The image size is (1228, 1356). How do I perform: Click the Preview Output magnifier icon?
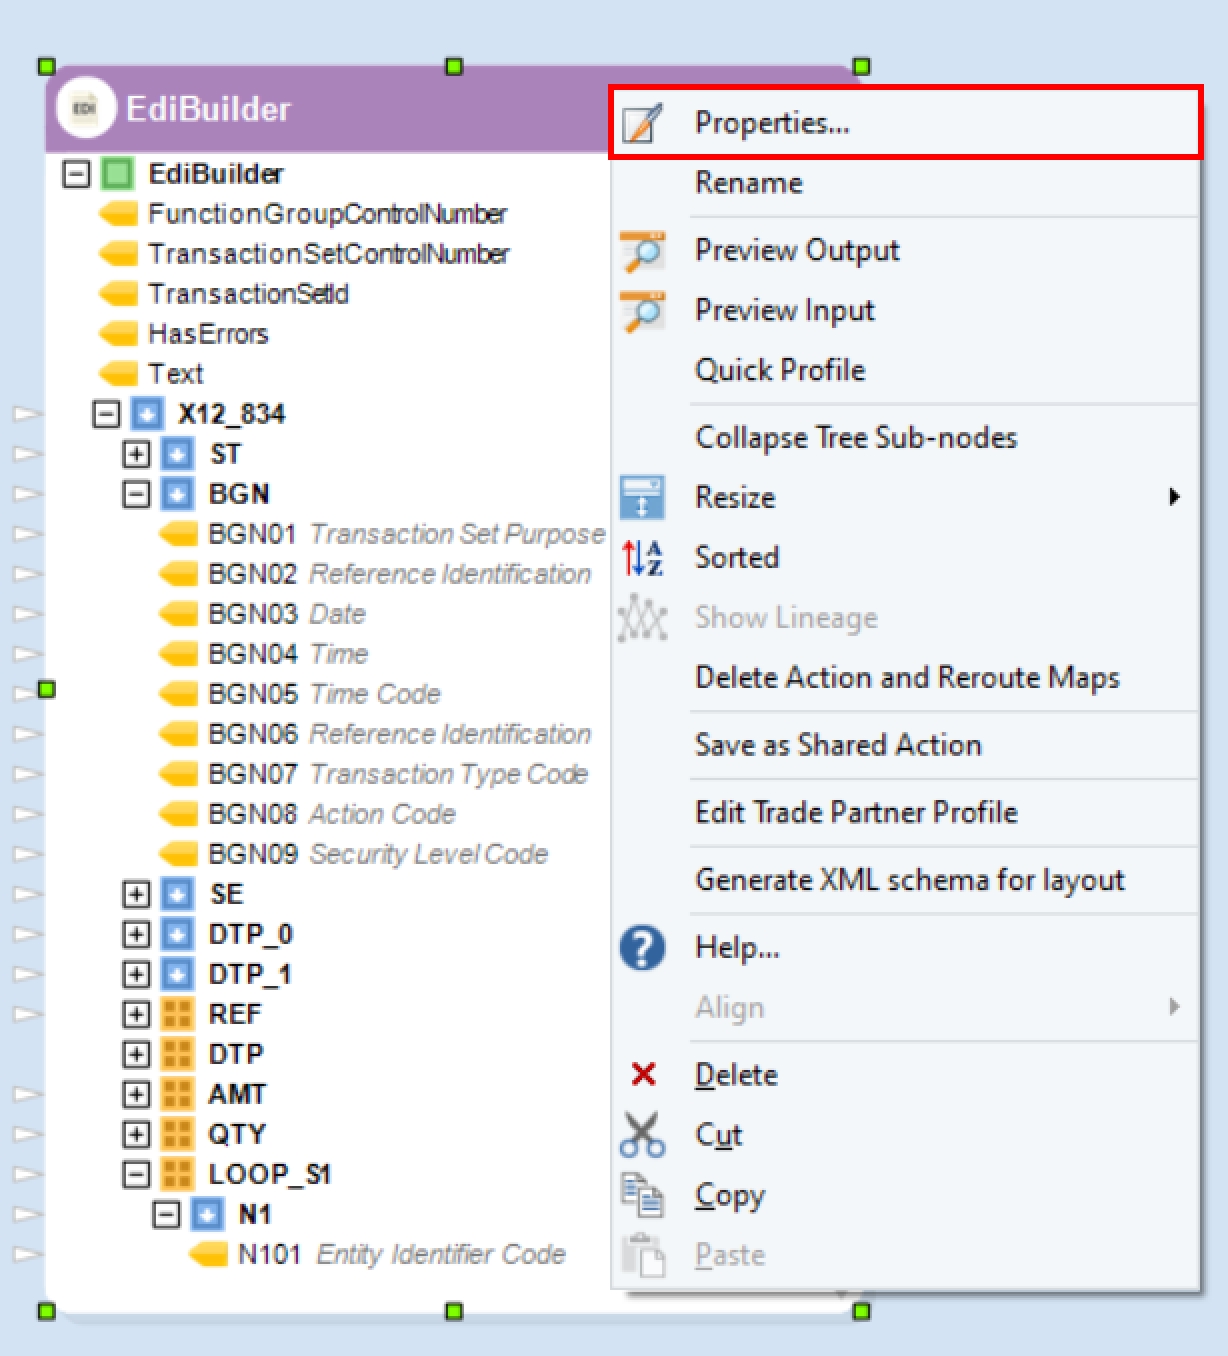click(641, 251)
